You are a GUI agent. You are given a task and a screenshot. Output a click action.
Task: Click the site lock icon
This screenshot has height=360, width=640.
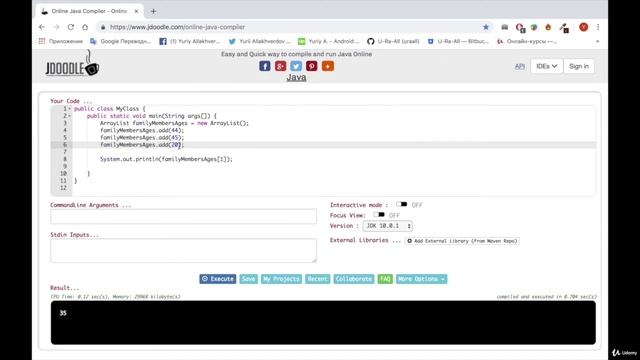pyautogui.click(x=103, y=27)
